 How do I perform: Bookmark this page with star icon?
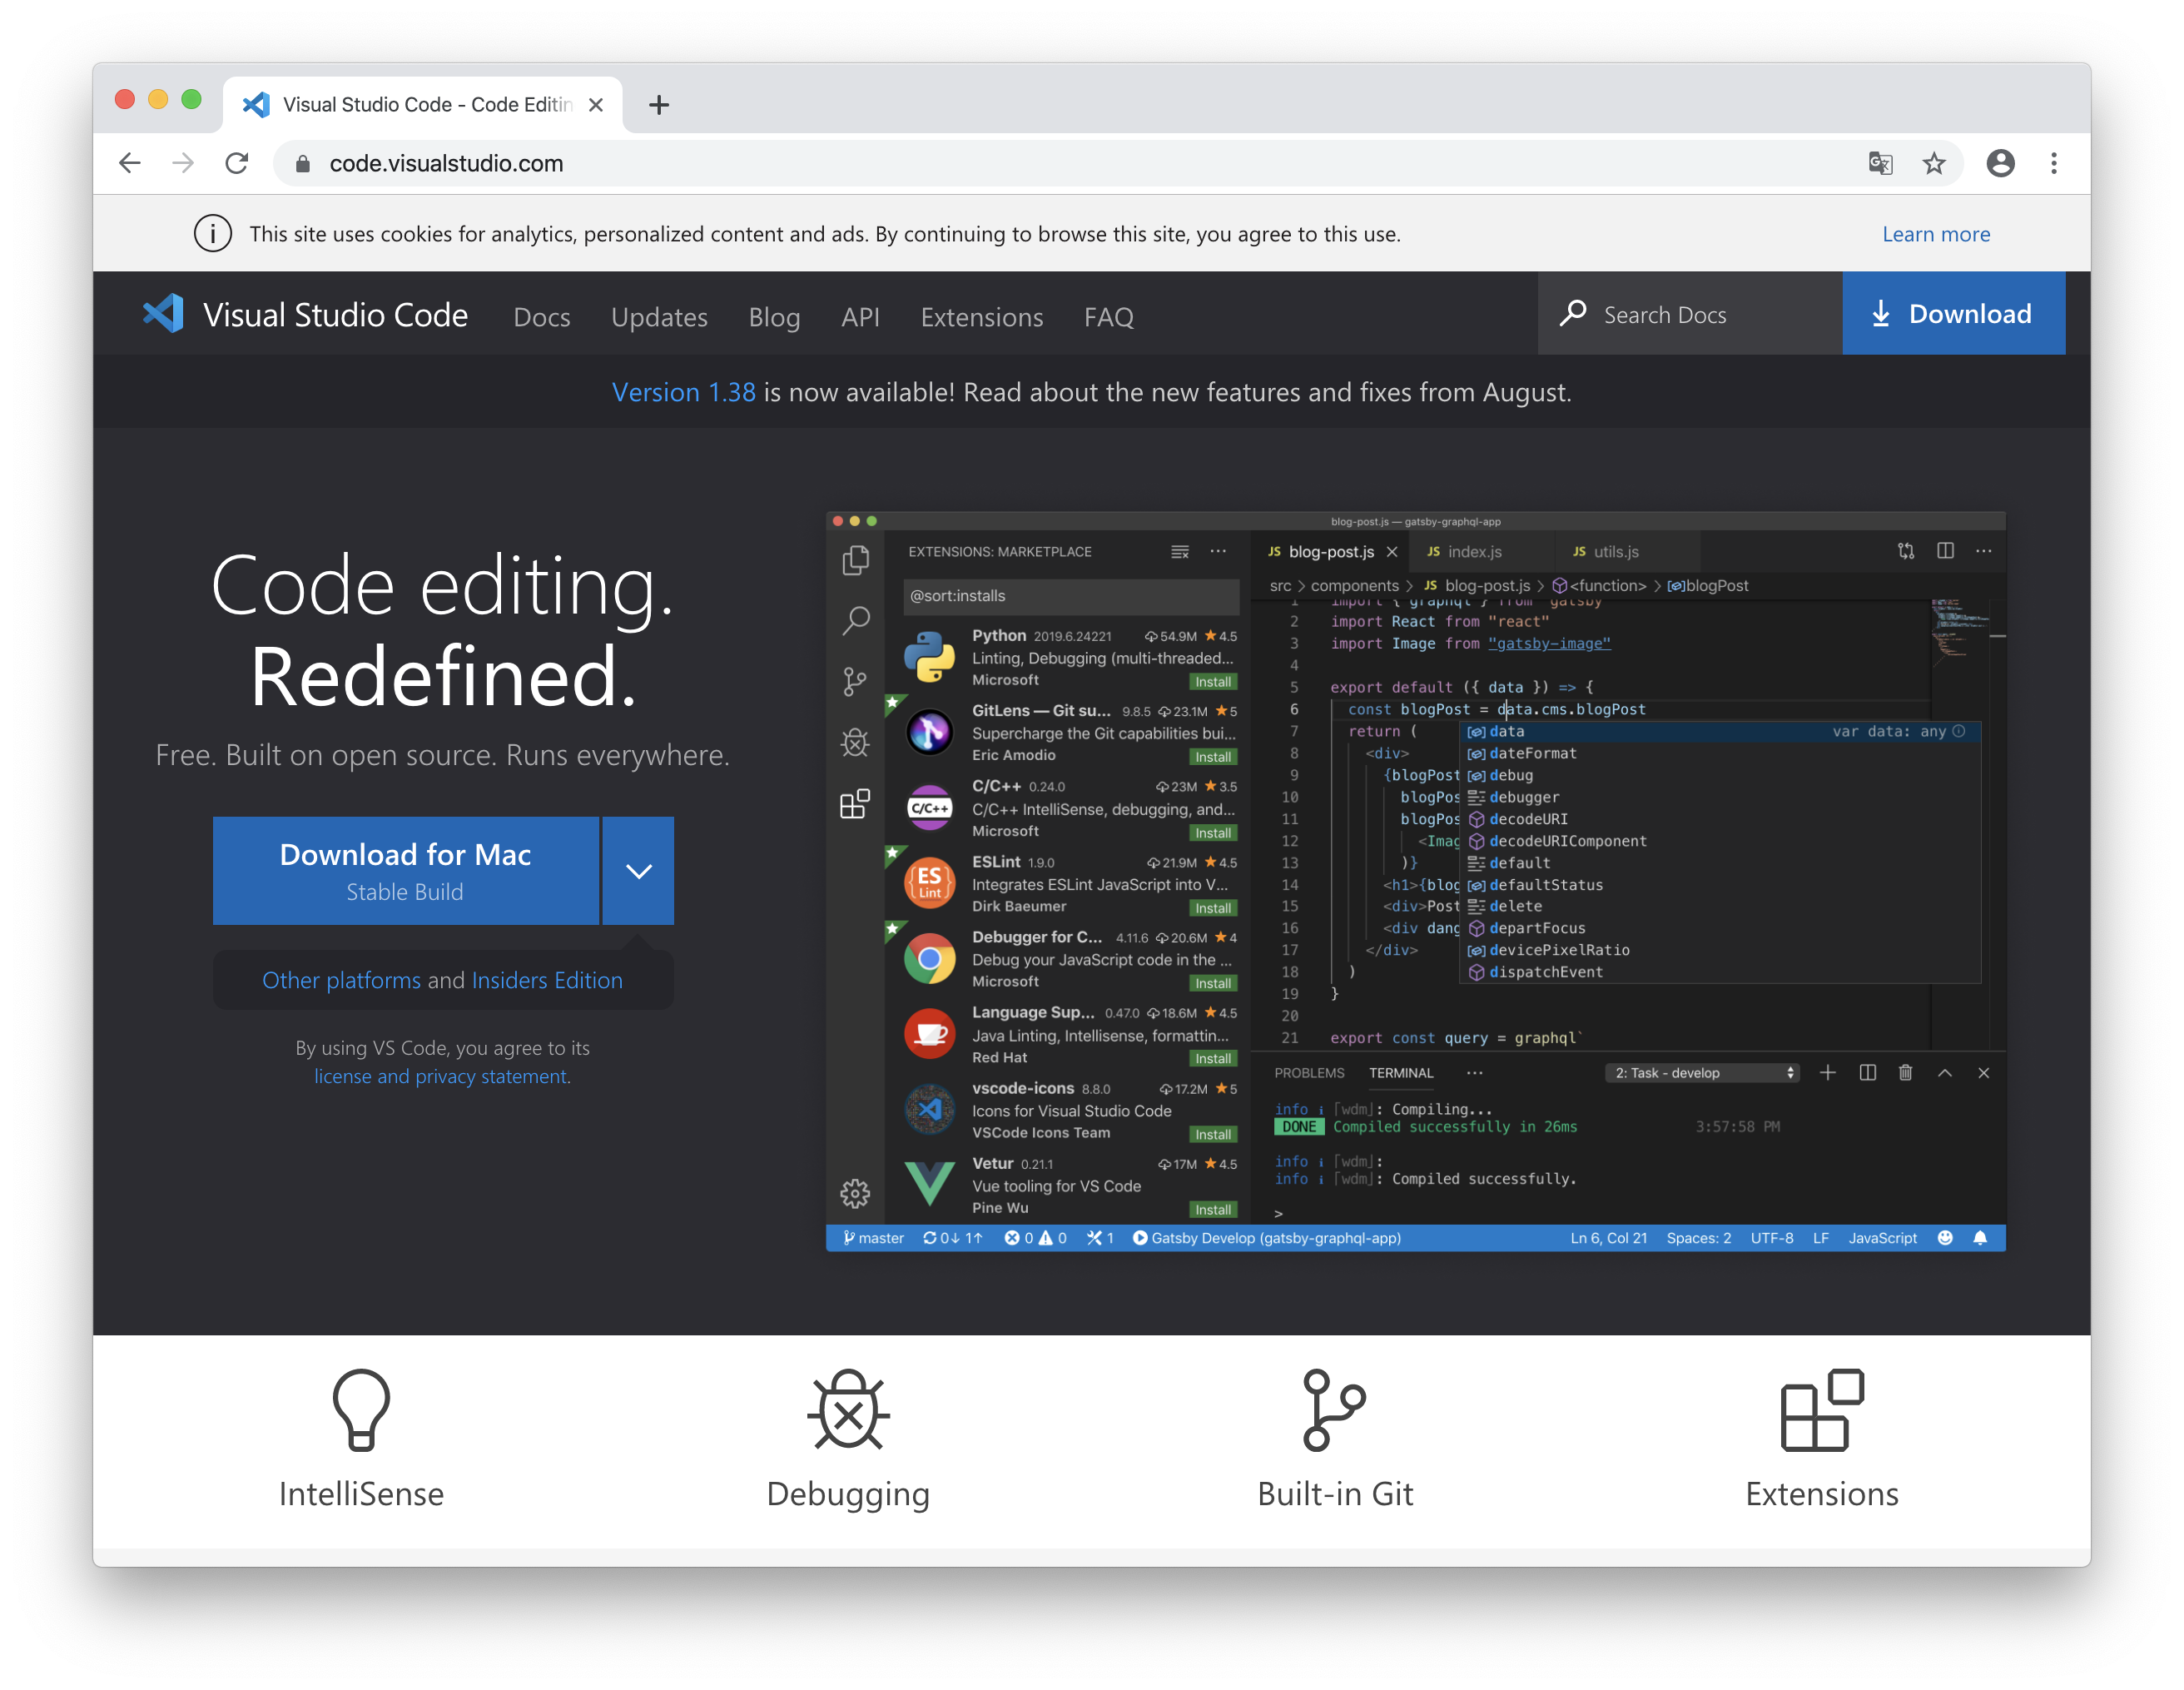pos(1934,163)
